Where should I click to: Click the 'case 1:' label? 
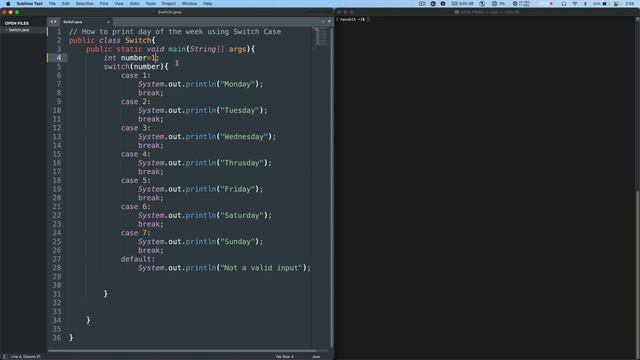136,76
